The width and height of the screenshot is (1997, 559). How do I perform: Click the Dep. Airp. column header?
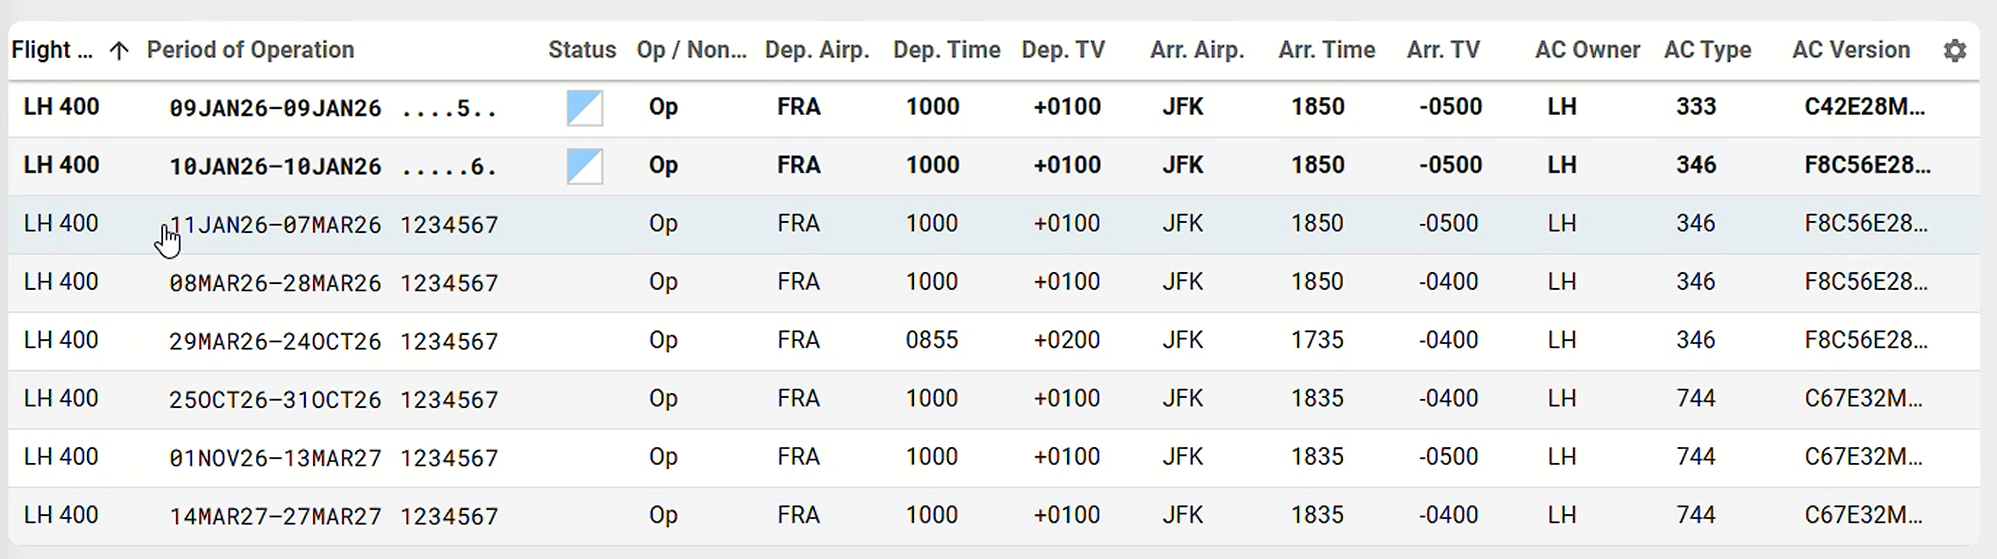(x=816, y=50)
